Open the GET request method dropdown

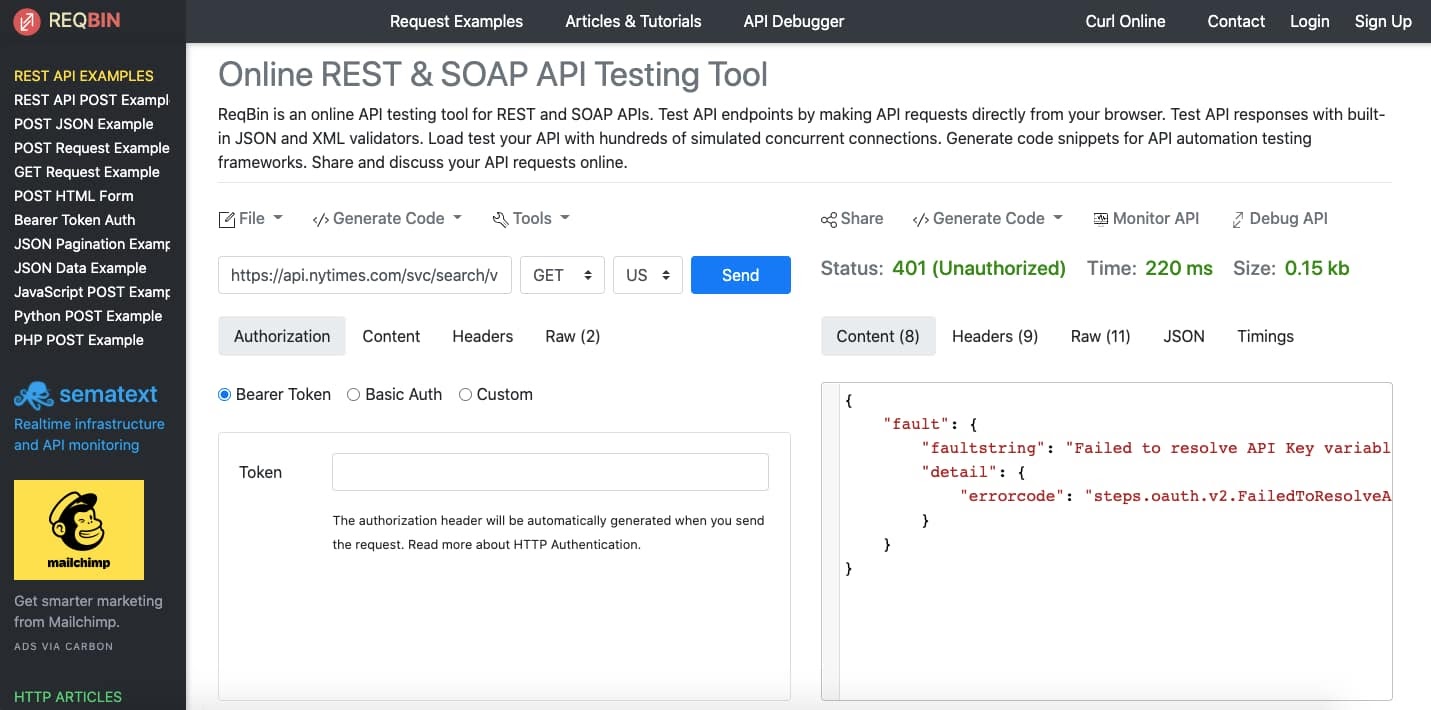tap(562, 274)
